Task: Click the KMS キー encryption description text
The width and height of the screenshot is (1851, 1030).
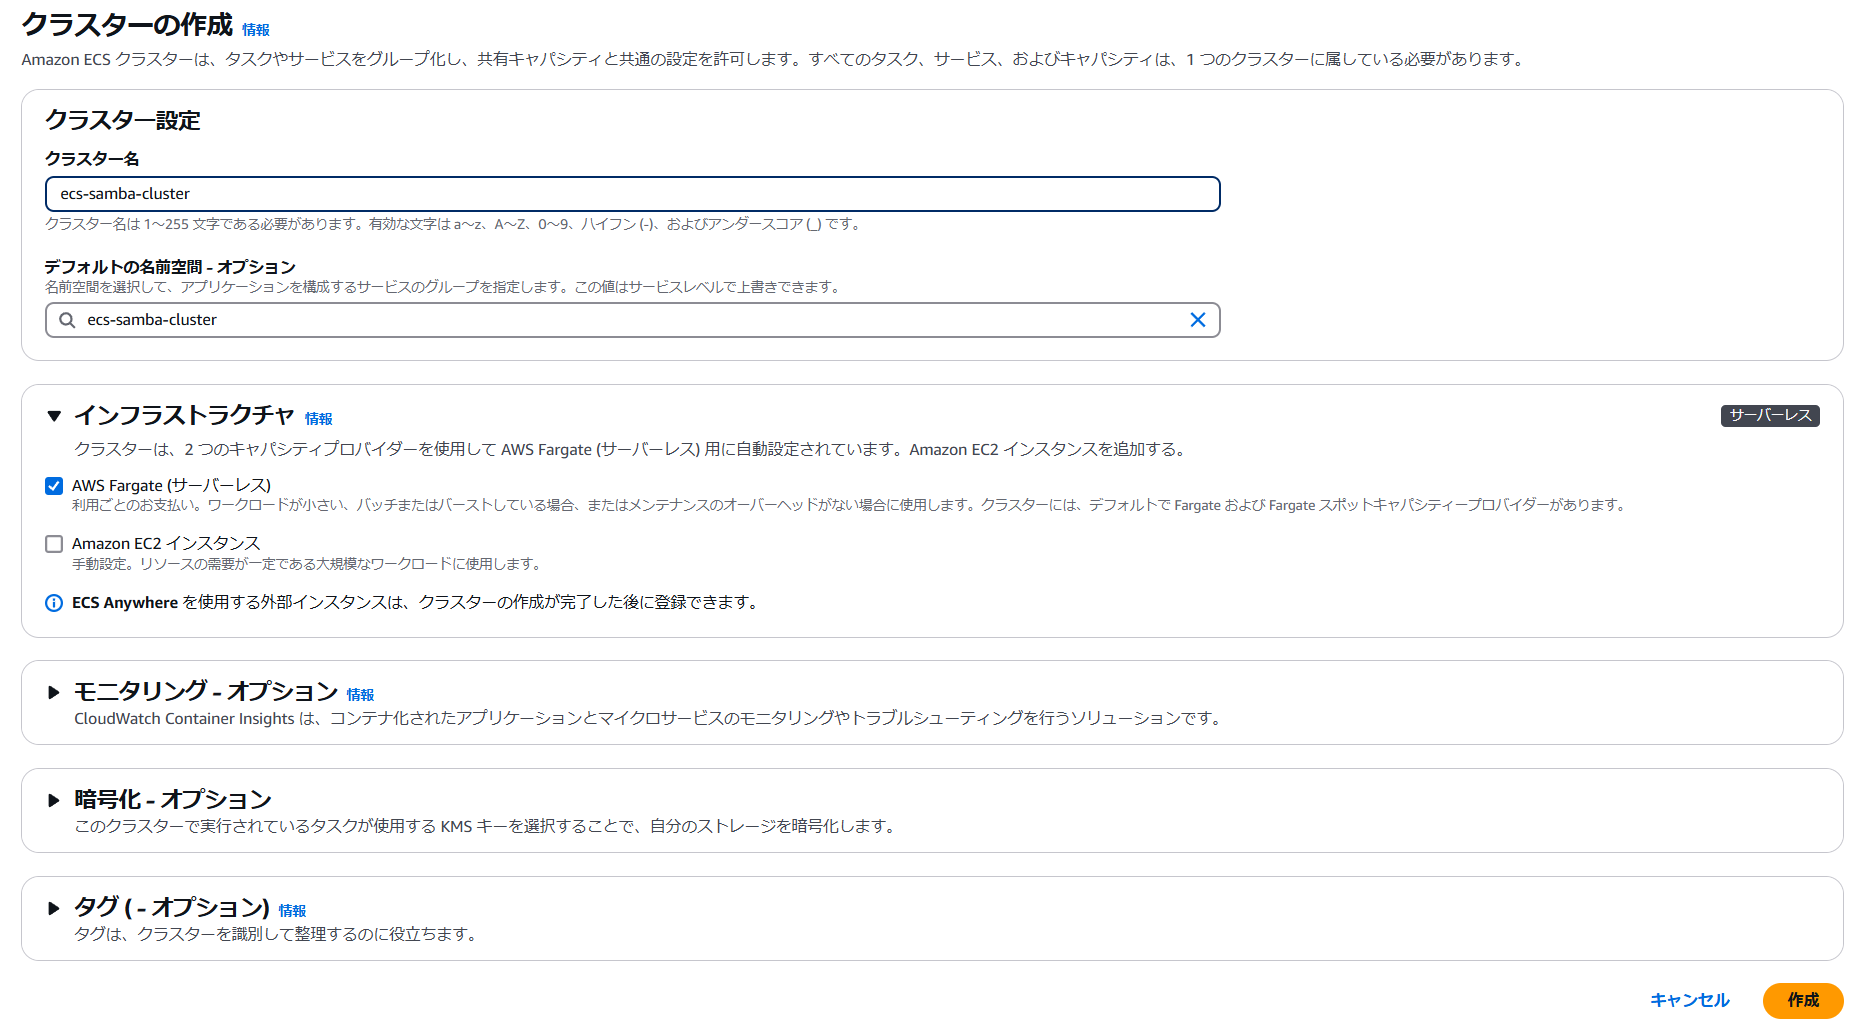Action: click(486, 827)
